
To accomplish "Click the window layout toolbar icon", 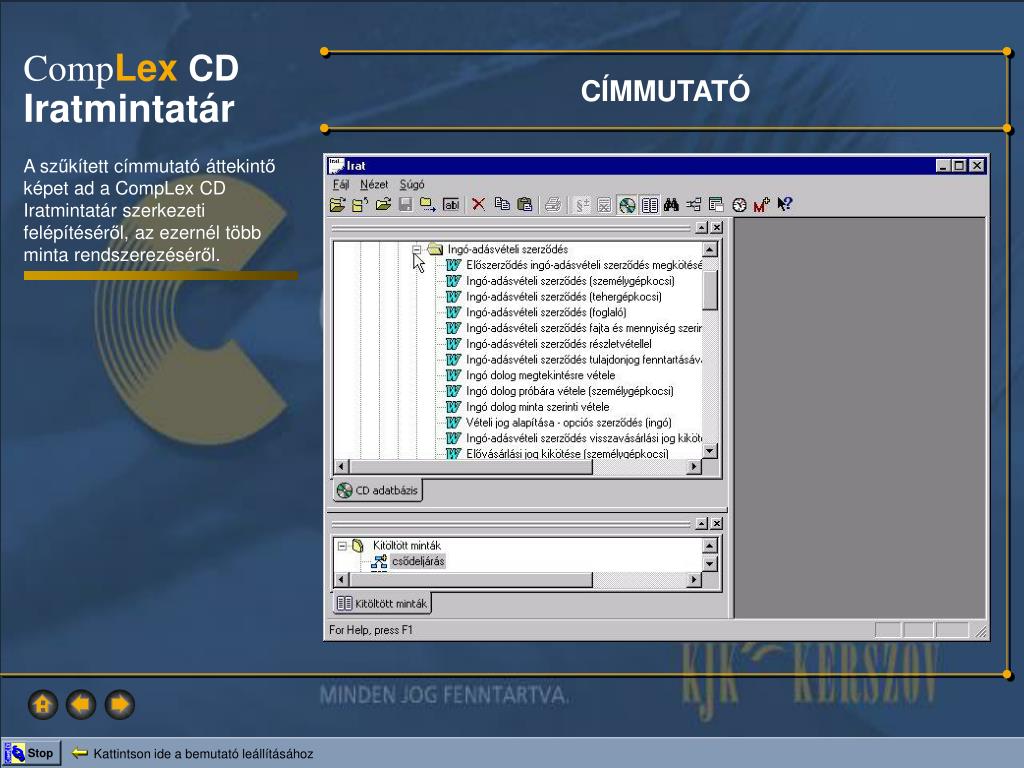I will pos(716,205).
